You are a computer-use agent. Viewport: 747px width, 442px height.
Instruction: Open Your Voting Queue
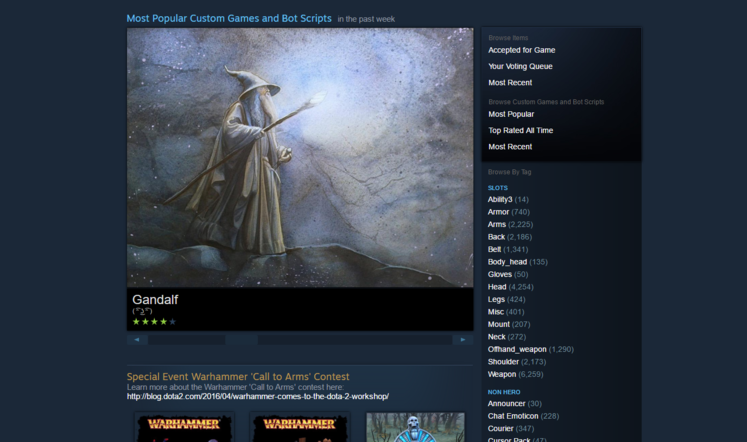pyautogui.click(x=520, y=66)
